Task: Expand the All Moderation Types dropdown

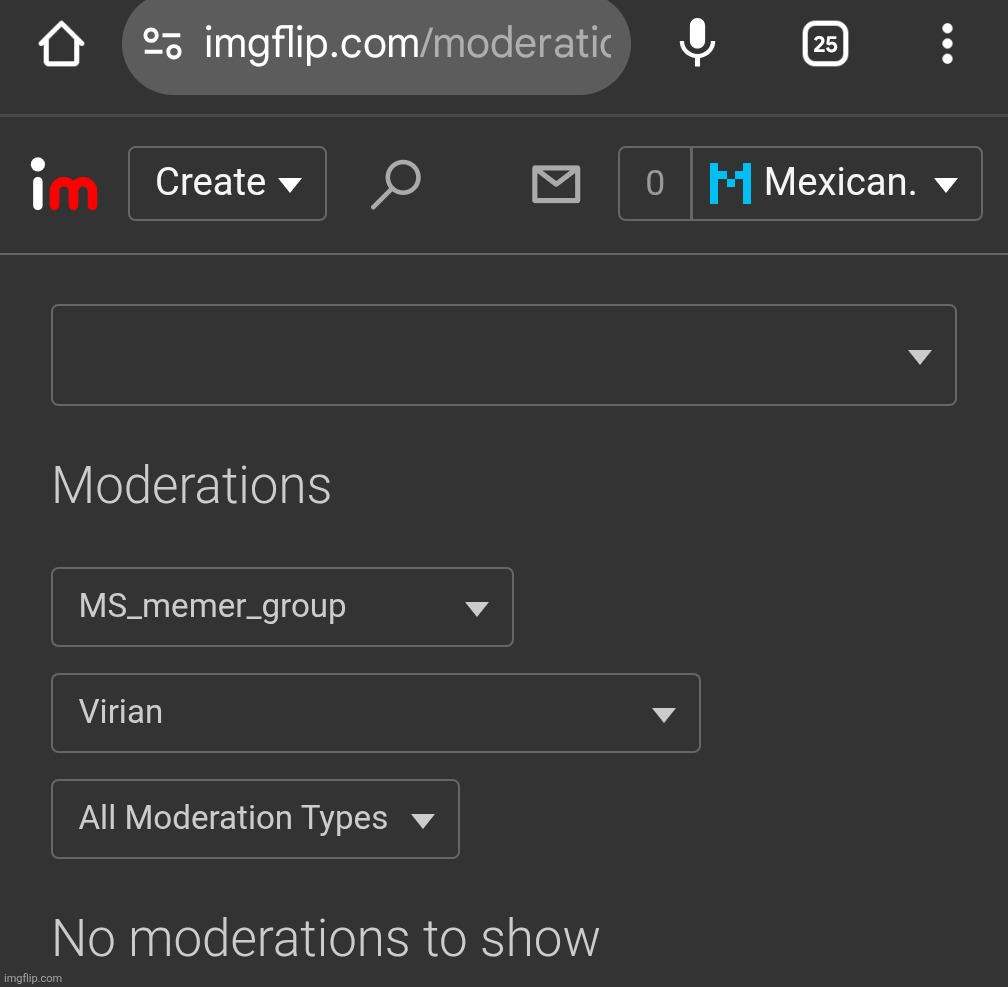Action: 255,819
